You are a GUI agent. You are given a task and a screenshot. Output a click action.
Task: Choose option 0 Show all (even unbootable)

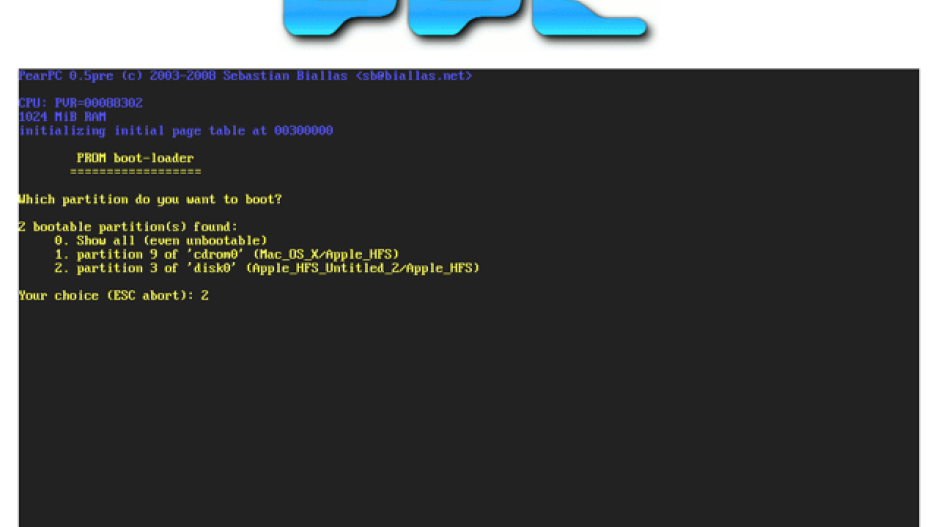[x=161, y=240]
